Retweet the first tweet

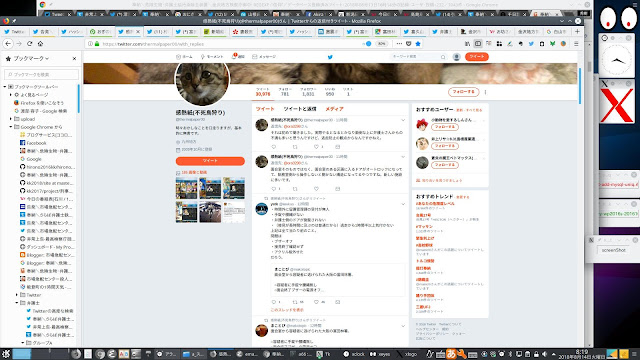[x=295, y=147]
